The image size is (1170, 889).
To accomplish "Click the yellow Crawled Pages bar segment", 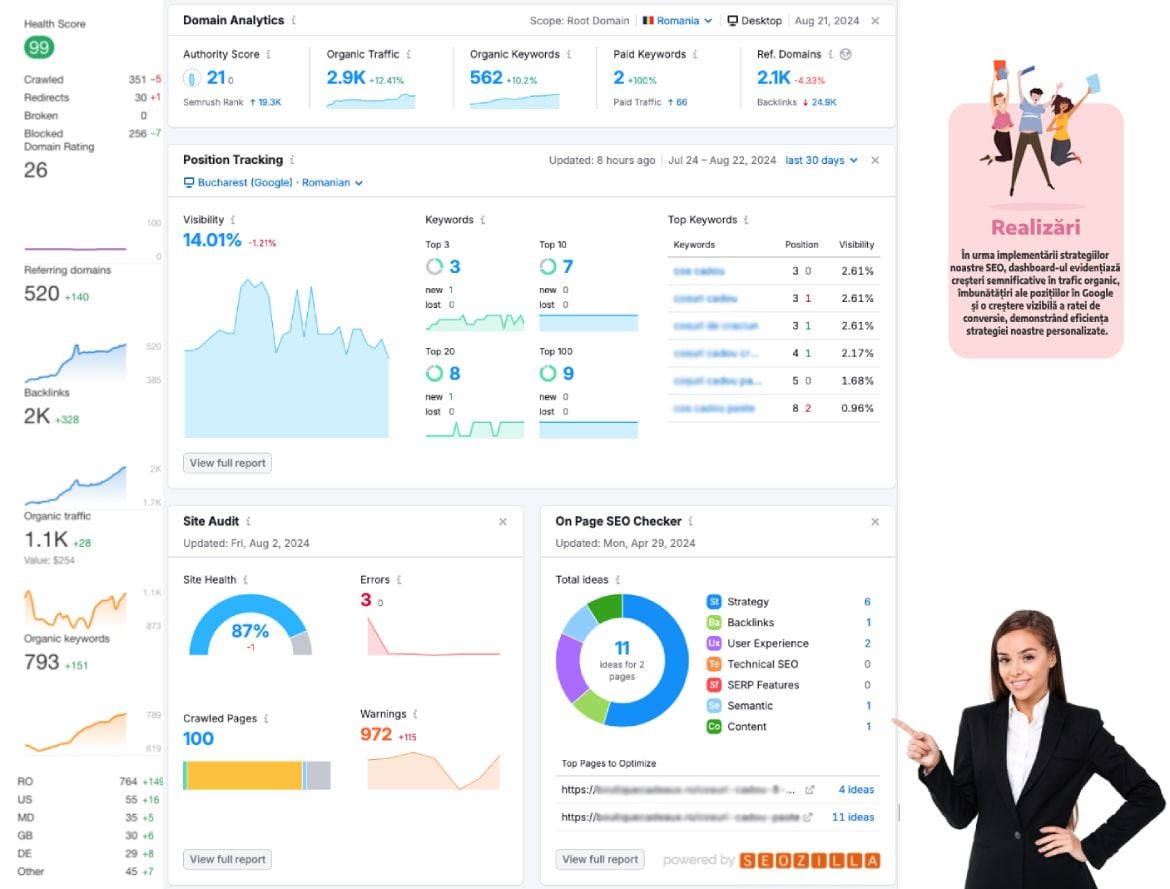I will 244,776.
